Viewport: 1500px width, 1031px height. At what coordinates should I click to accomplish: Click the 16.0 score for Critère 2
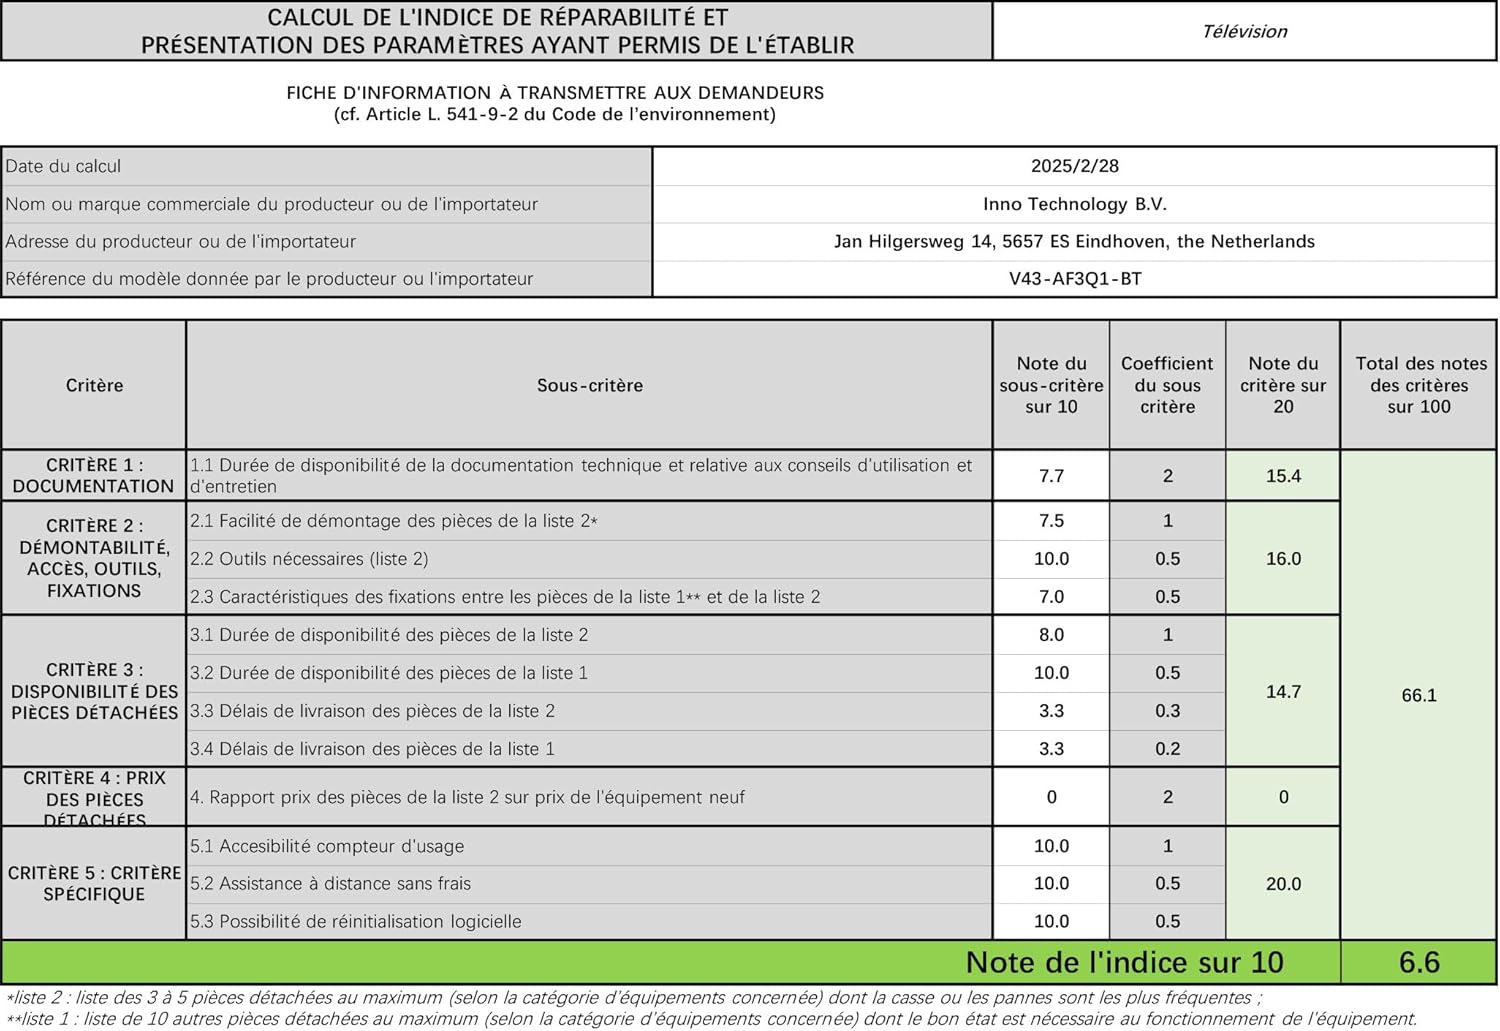point(1283,558)
